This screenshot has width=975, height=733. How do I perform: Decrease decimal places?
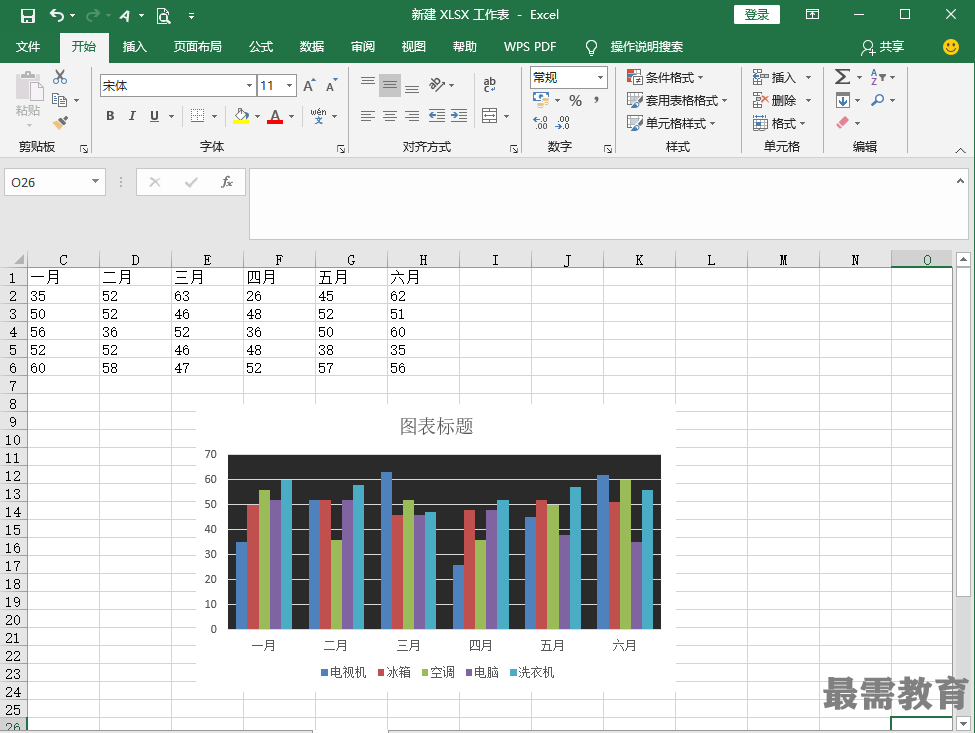tap(562, 123)
